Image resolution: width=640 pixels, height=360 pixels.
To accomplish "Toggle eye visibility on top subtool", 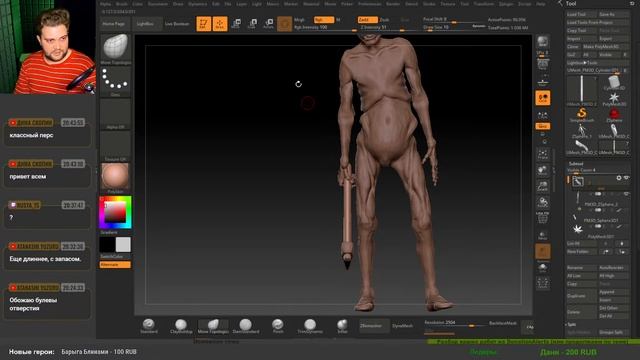I will tap(626, 178).
